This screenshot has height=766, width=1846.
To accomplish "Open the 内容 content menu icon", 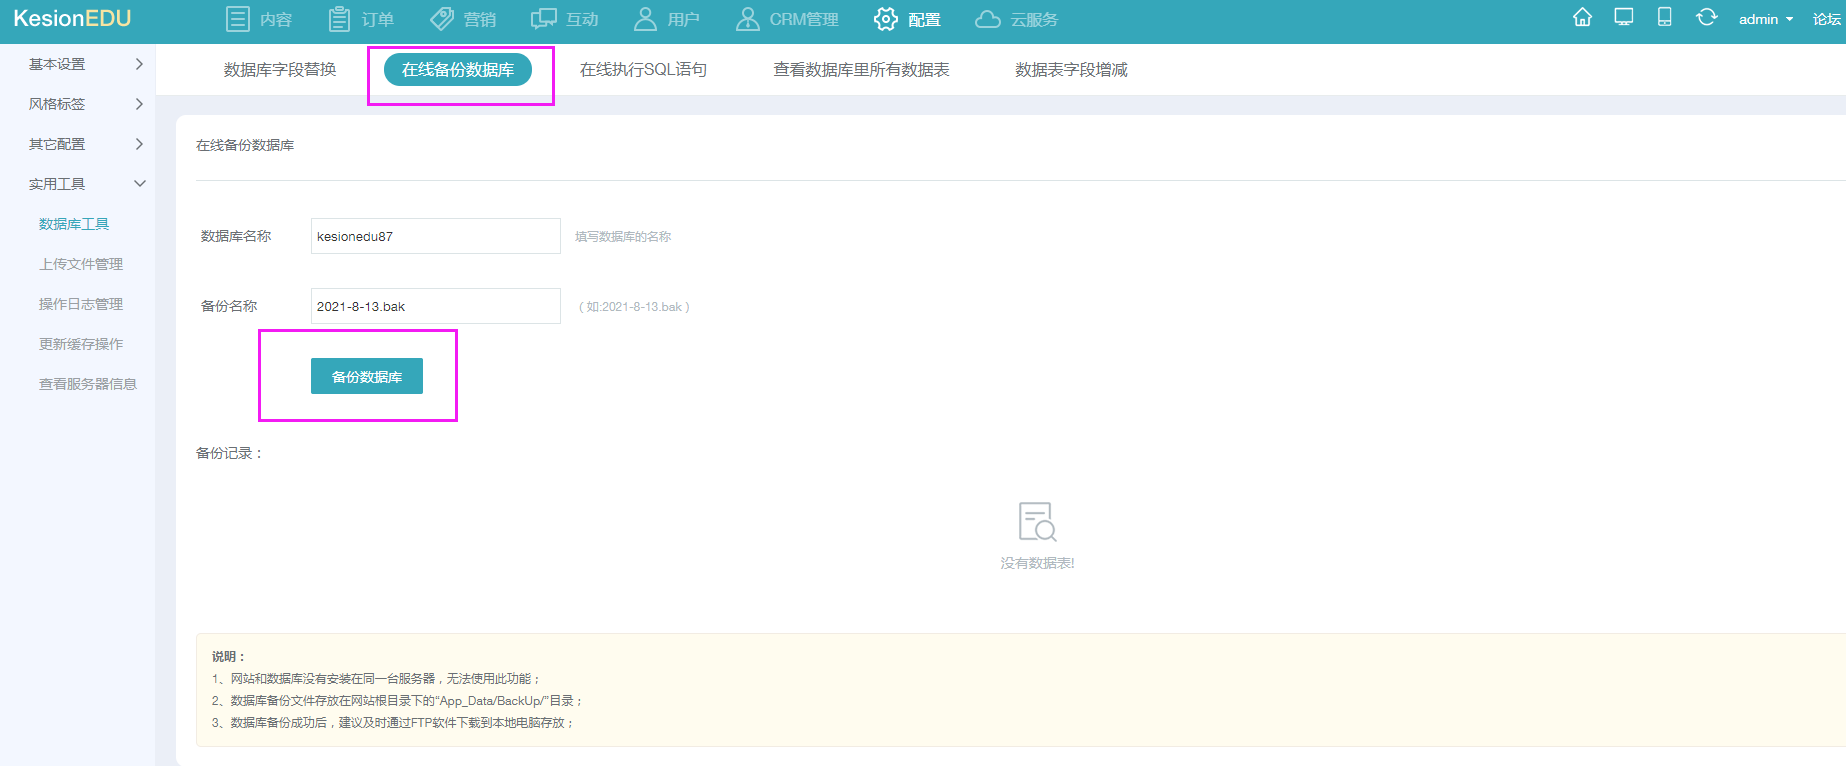I will tap(237, 19).
